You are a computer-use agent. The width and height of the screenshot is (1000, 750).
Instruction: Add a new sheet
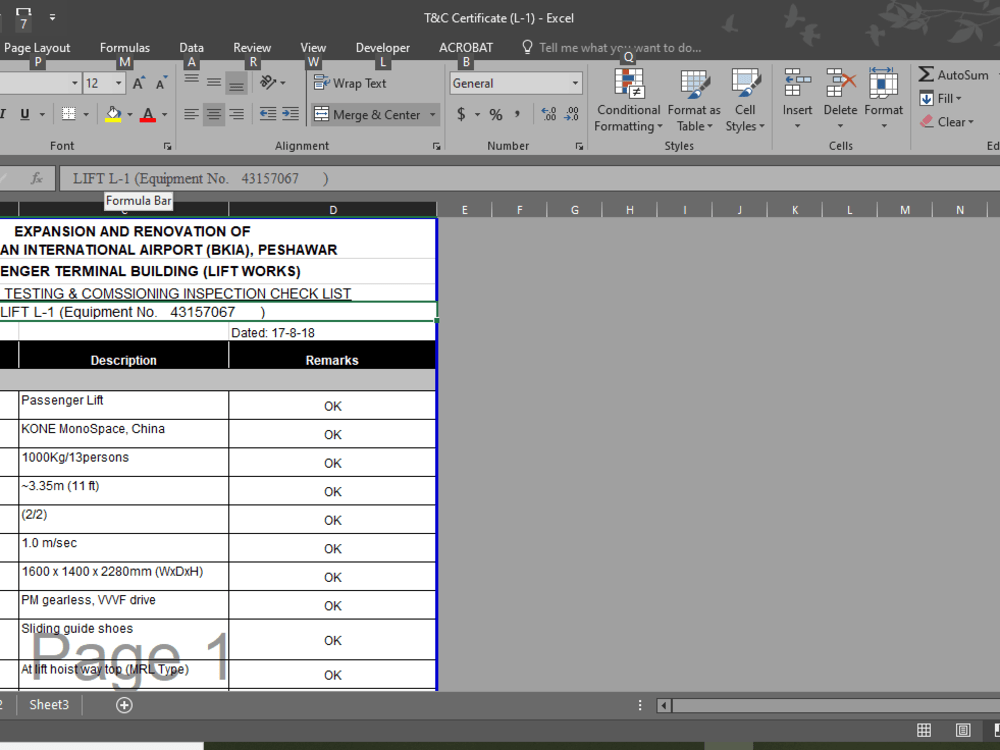pyautogui.click(x=124, y=705)
